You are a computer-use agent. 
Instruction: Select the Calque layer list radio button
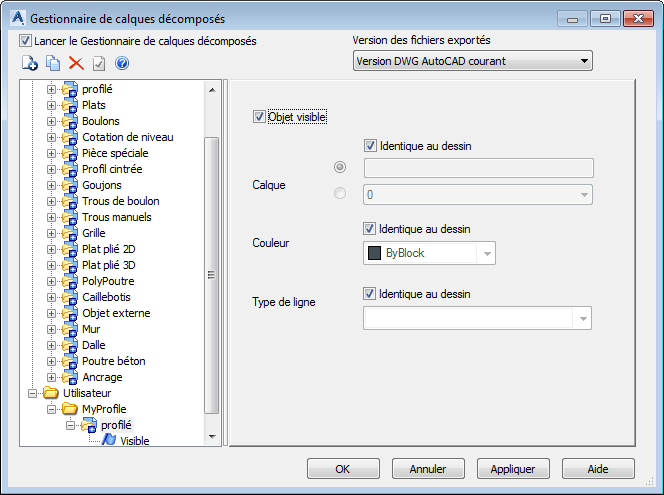[x=340, y=194]
